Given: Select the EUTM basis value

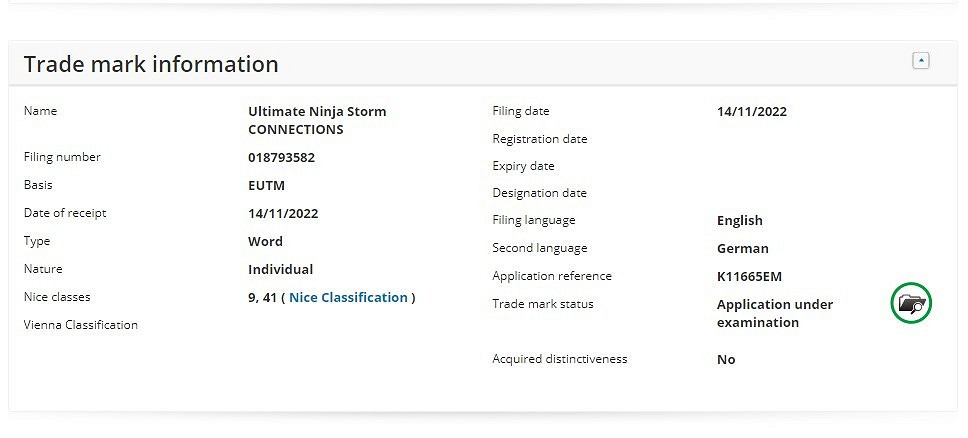Looking at the screenshot, I should pos(266,185).
